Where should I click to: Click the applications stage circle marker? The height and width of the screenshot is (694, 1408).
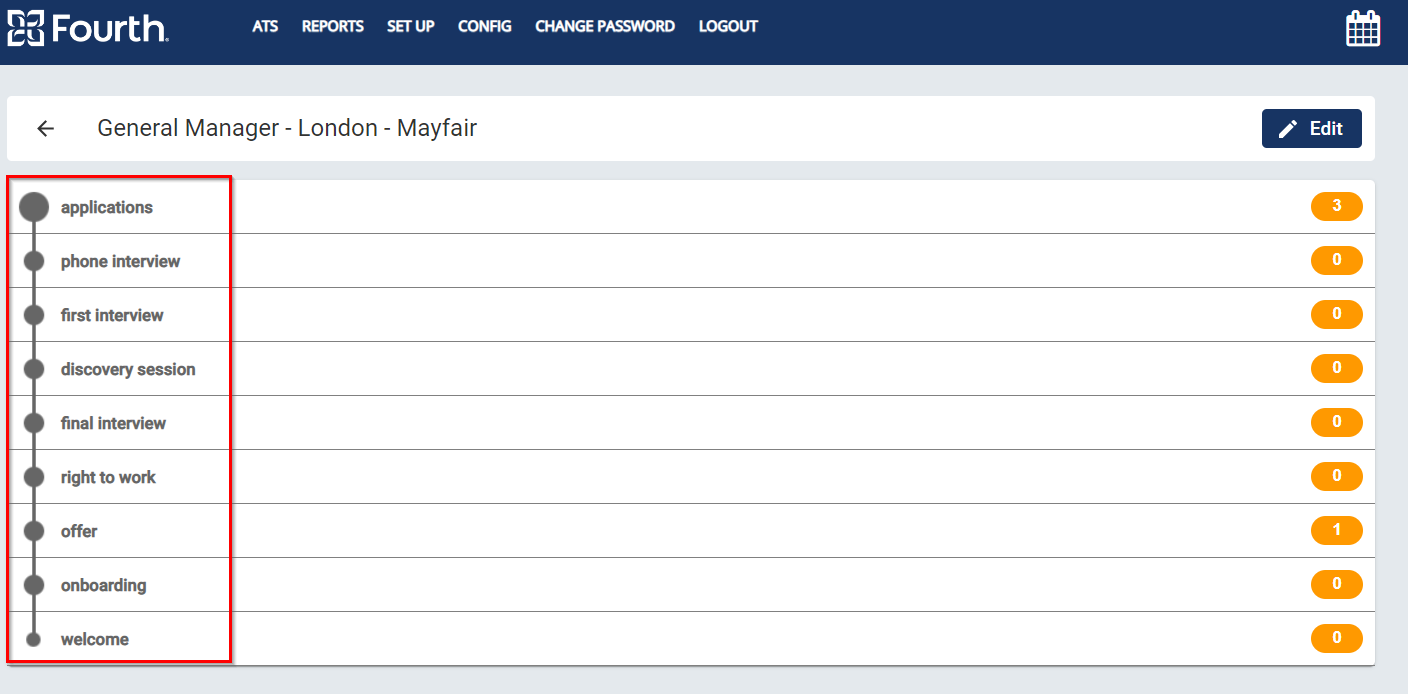pos(34,207)
